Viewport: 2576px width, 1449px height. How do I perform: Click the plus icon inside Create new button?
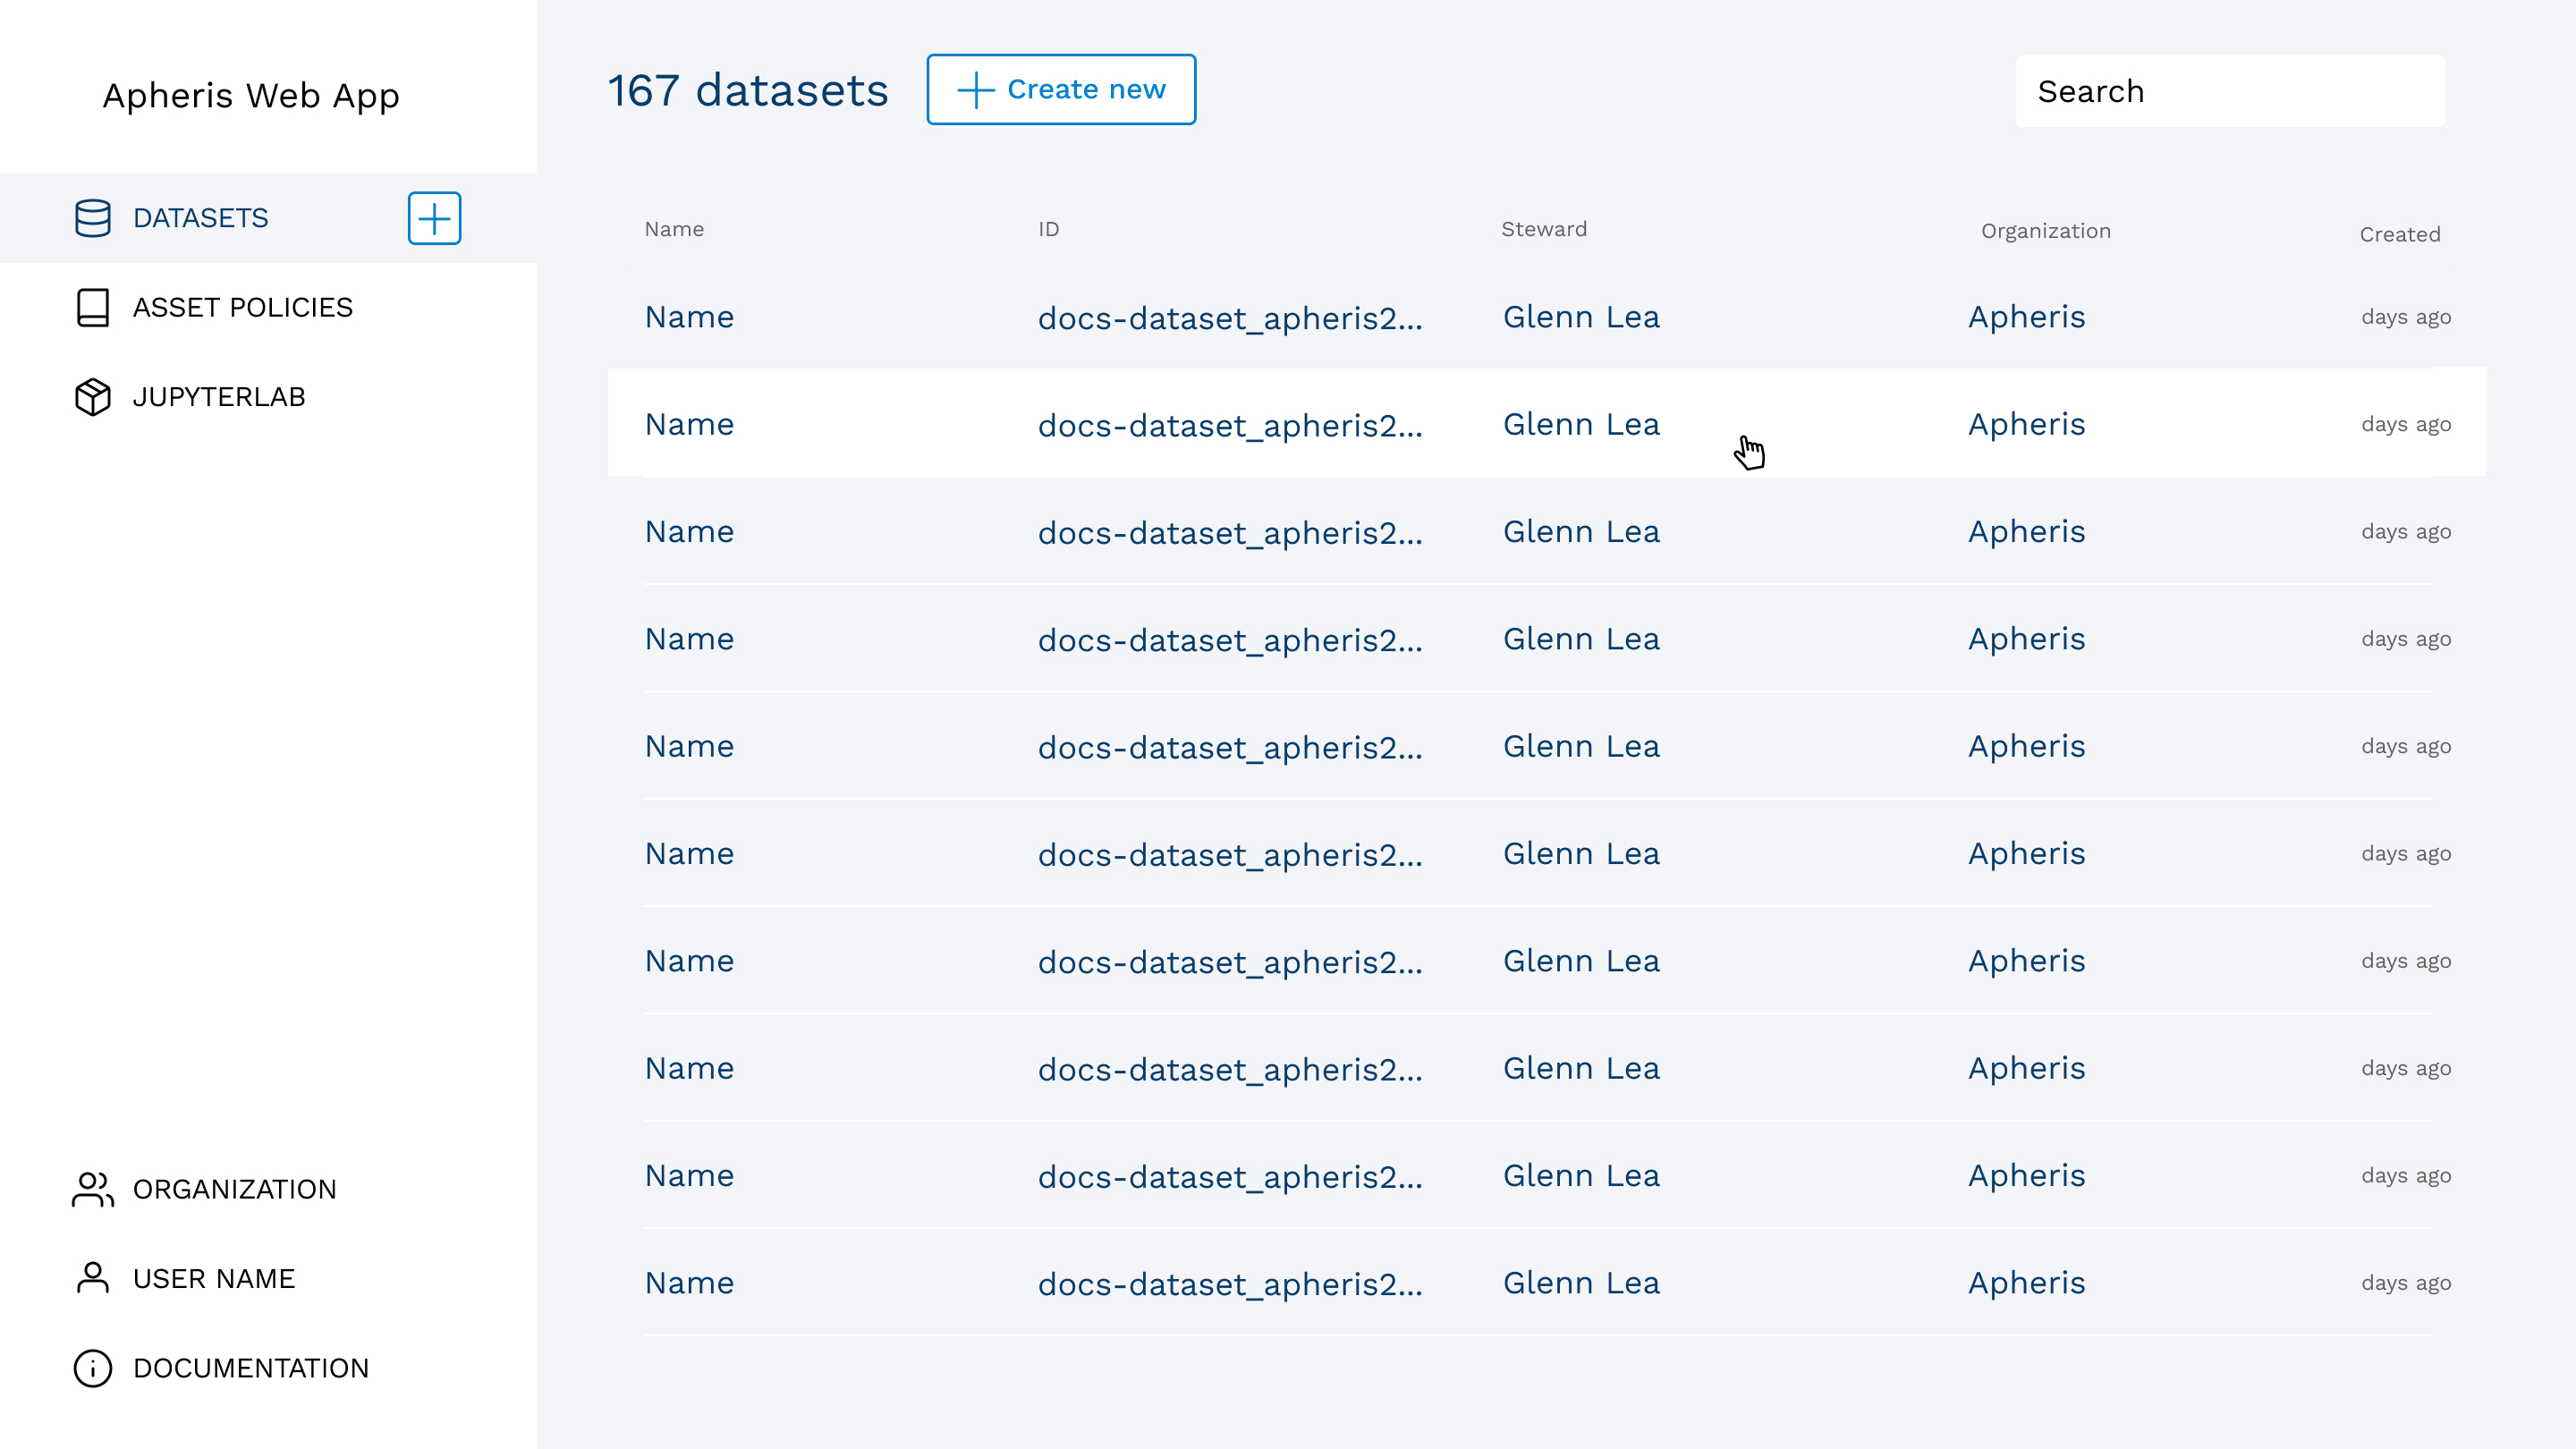point(972,89)
